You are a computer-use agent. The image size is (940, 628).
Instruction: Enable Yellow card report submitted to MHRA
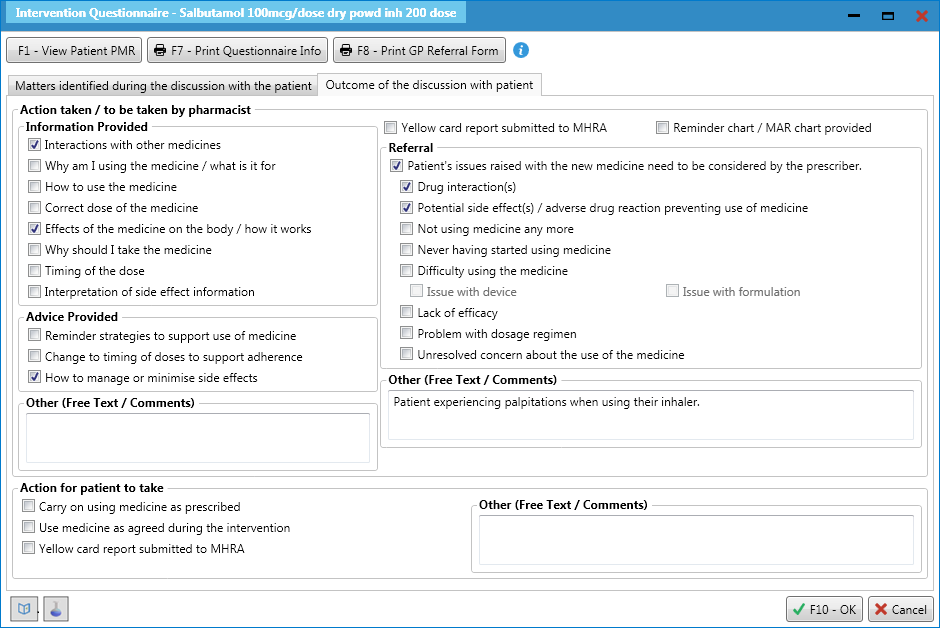(390, 127)
